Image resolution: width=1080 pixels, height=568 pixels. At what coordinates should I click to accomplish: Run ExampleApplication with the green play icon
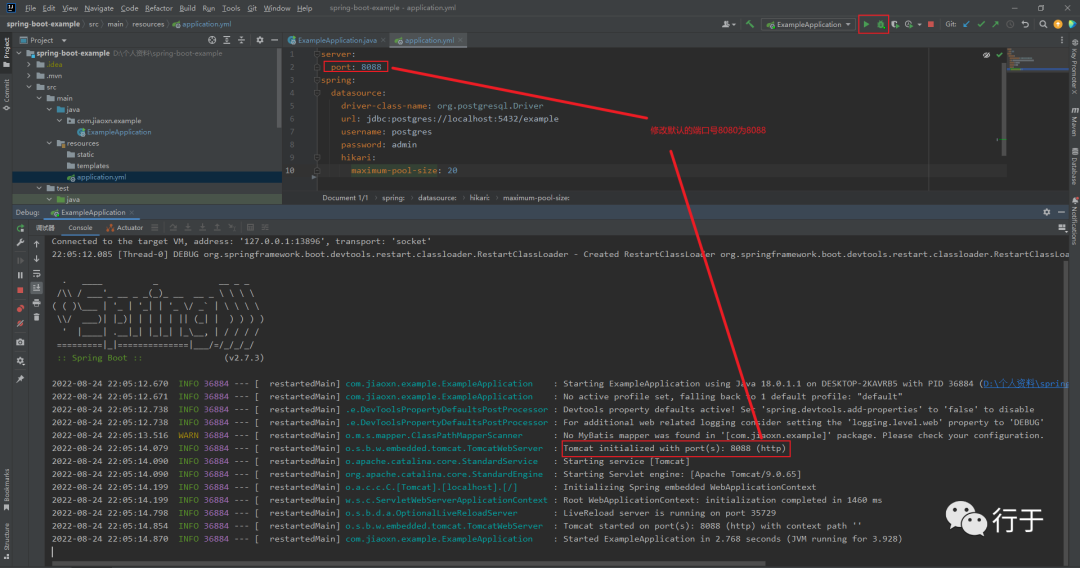866,24
